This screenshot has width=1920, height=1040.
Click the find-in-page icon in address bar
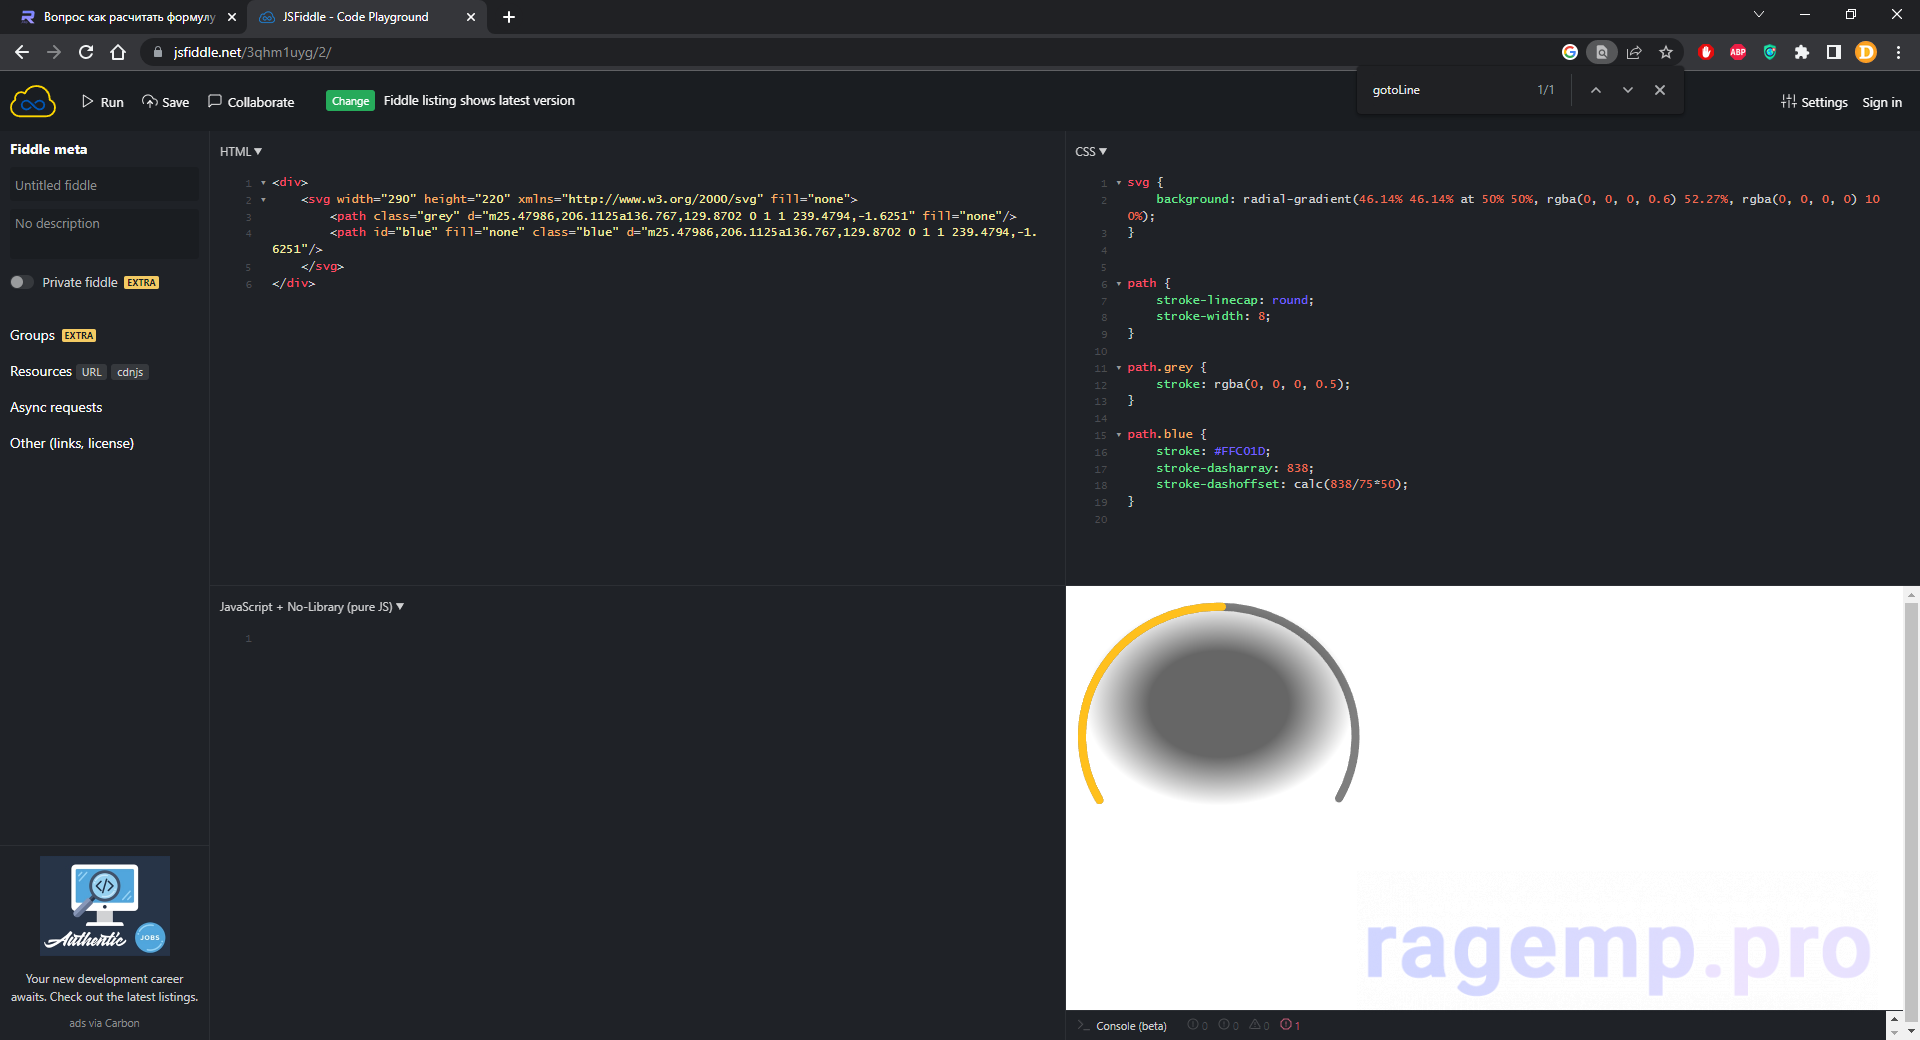coord(1602,52)
